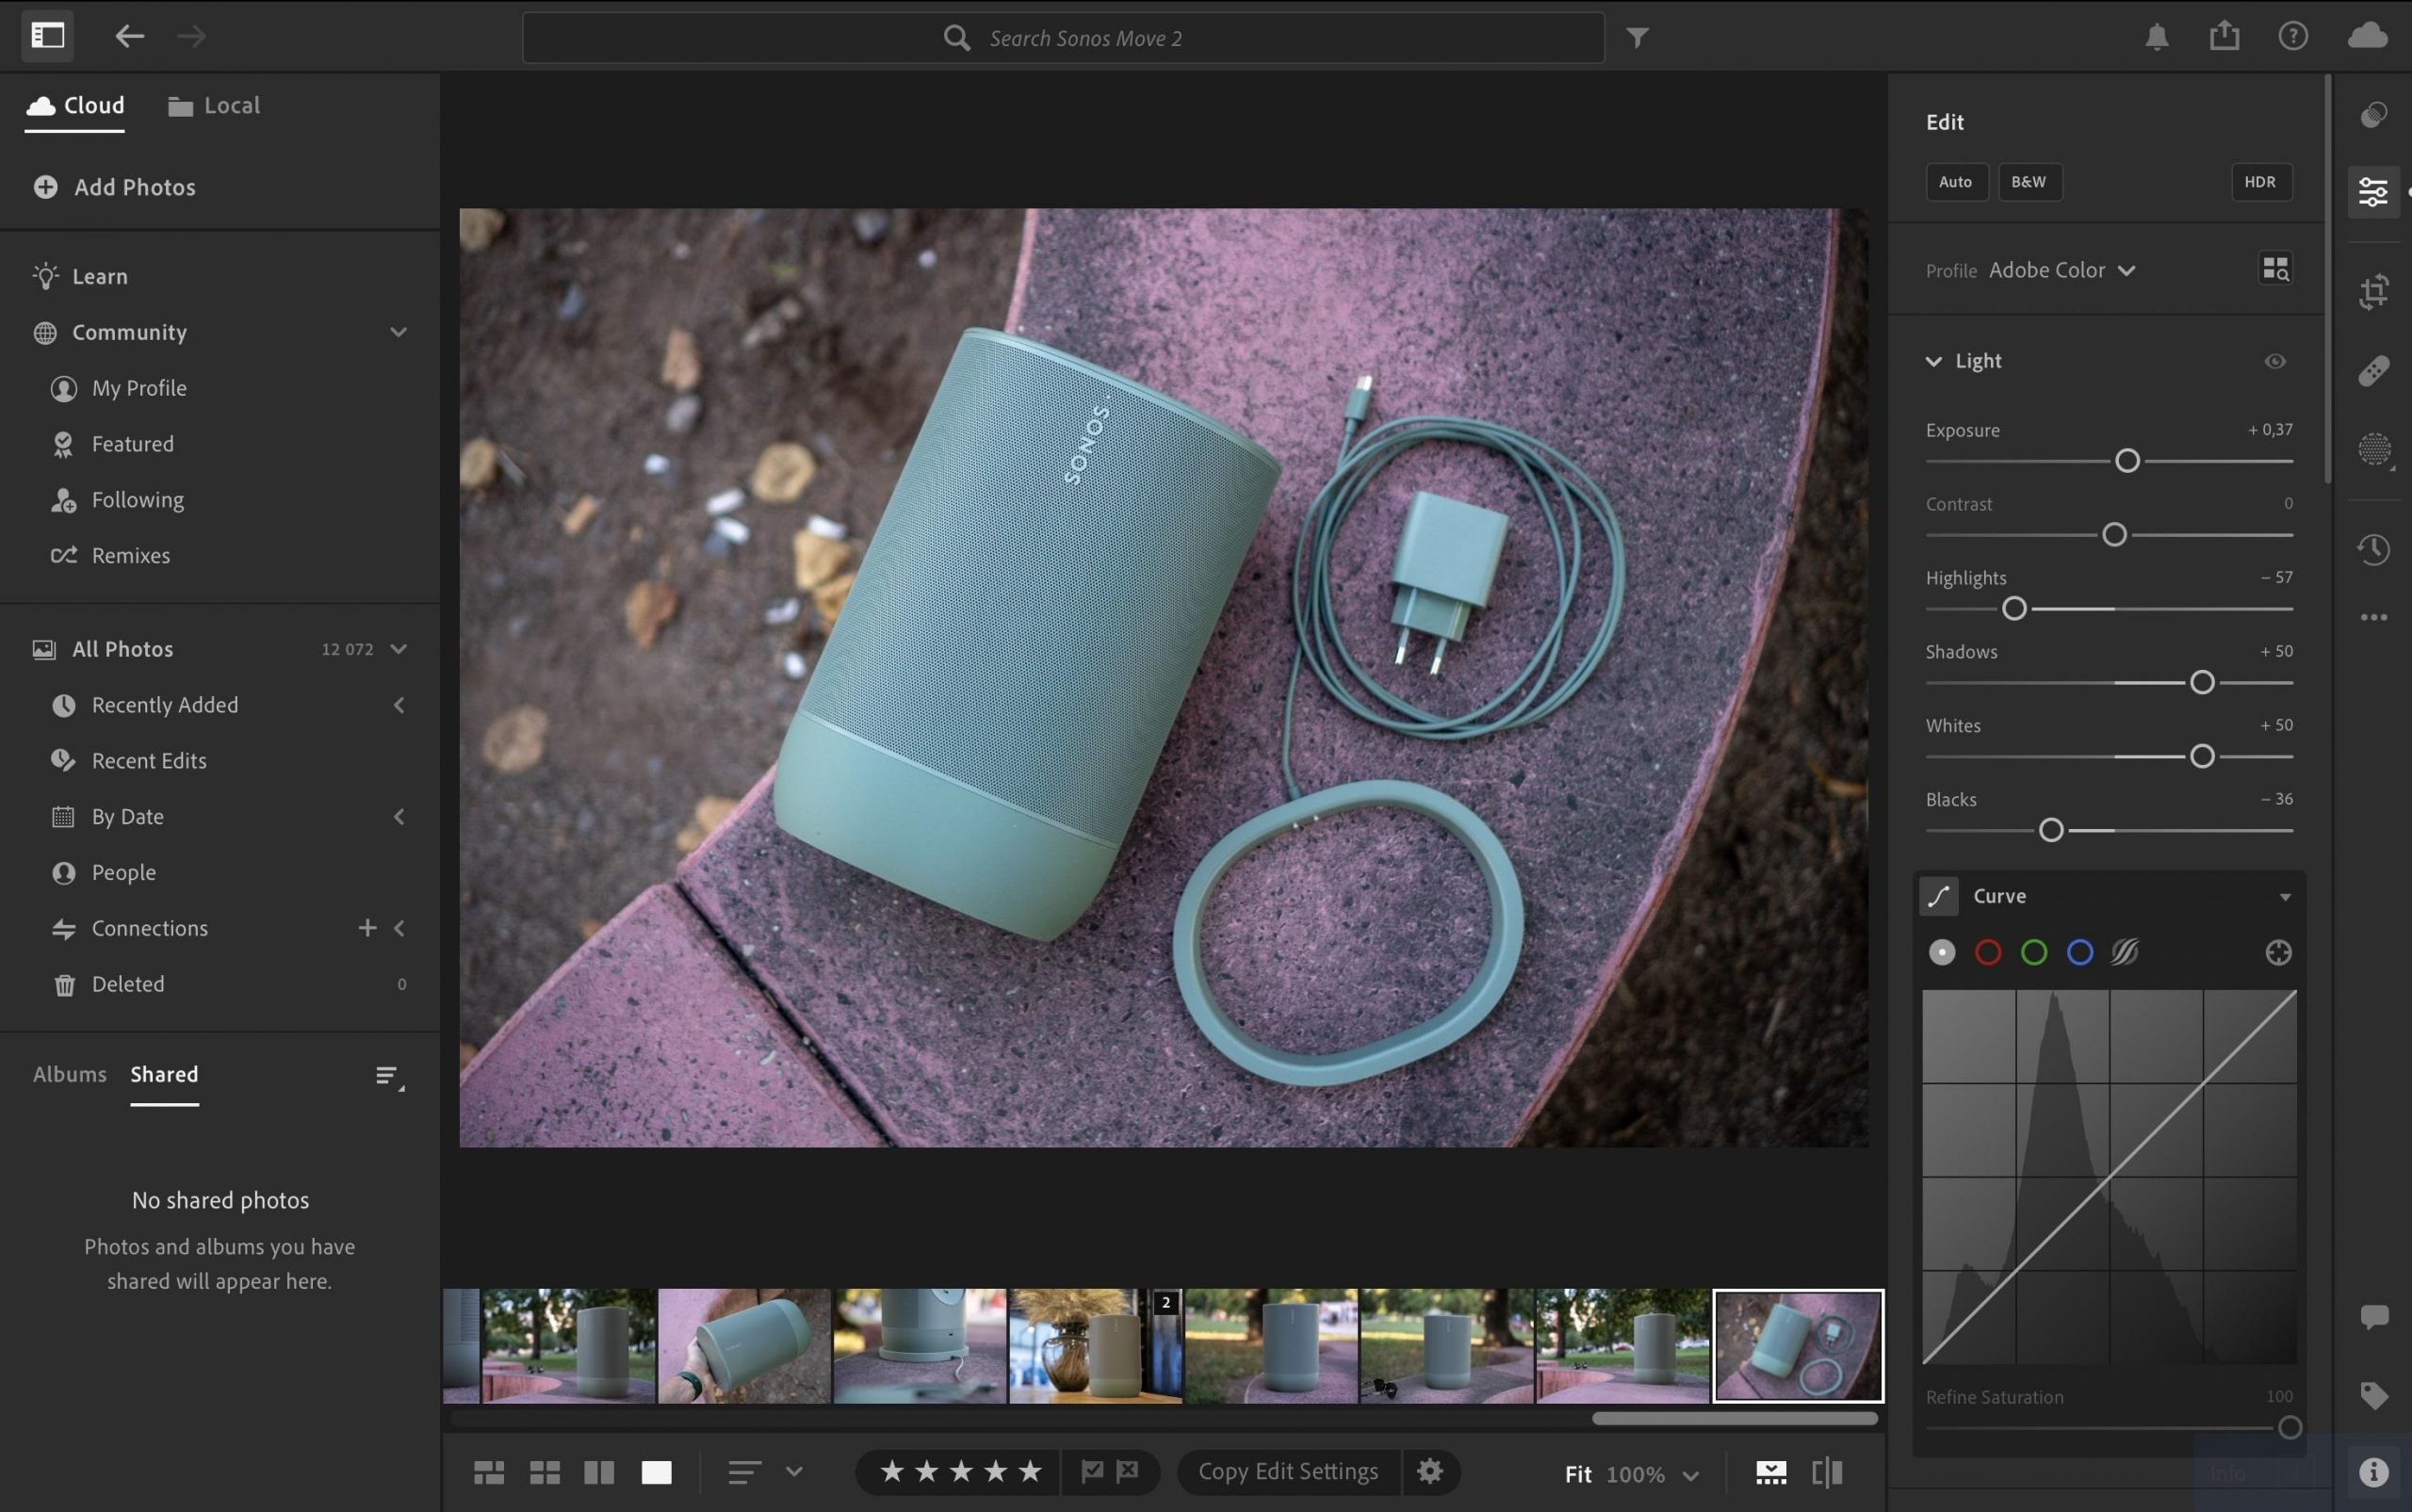Toggle Light panel visibility eye

[x=2275, y=361]
